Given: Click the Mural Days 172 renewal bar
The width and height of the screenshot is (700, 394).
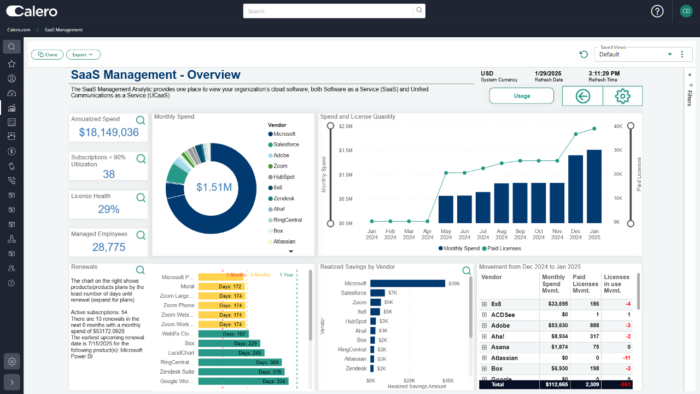Looking at the screenshot, I should click(221, 286).
